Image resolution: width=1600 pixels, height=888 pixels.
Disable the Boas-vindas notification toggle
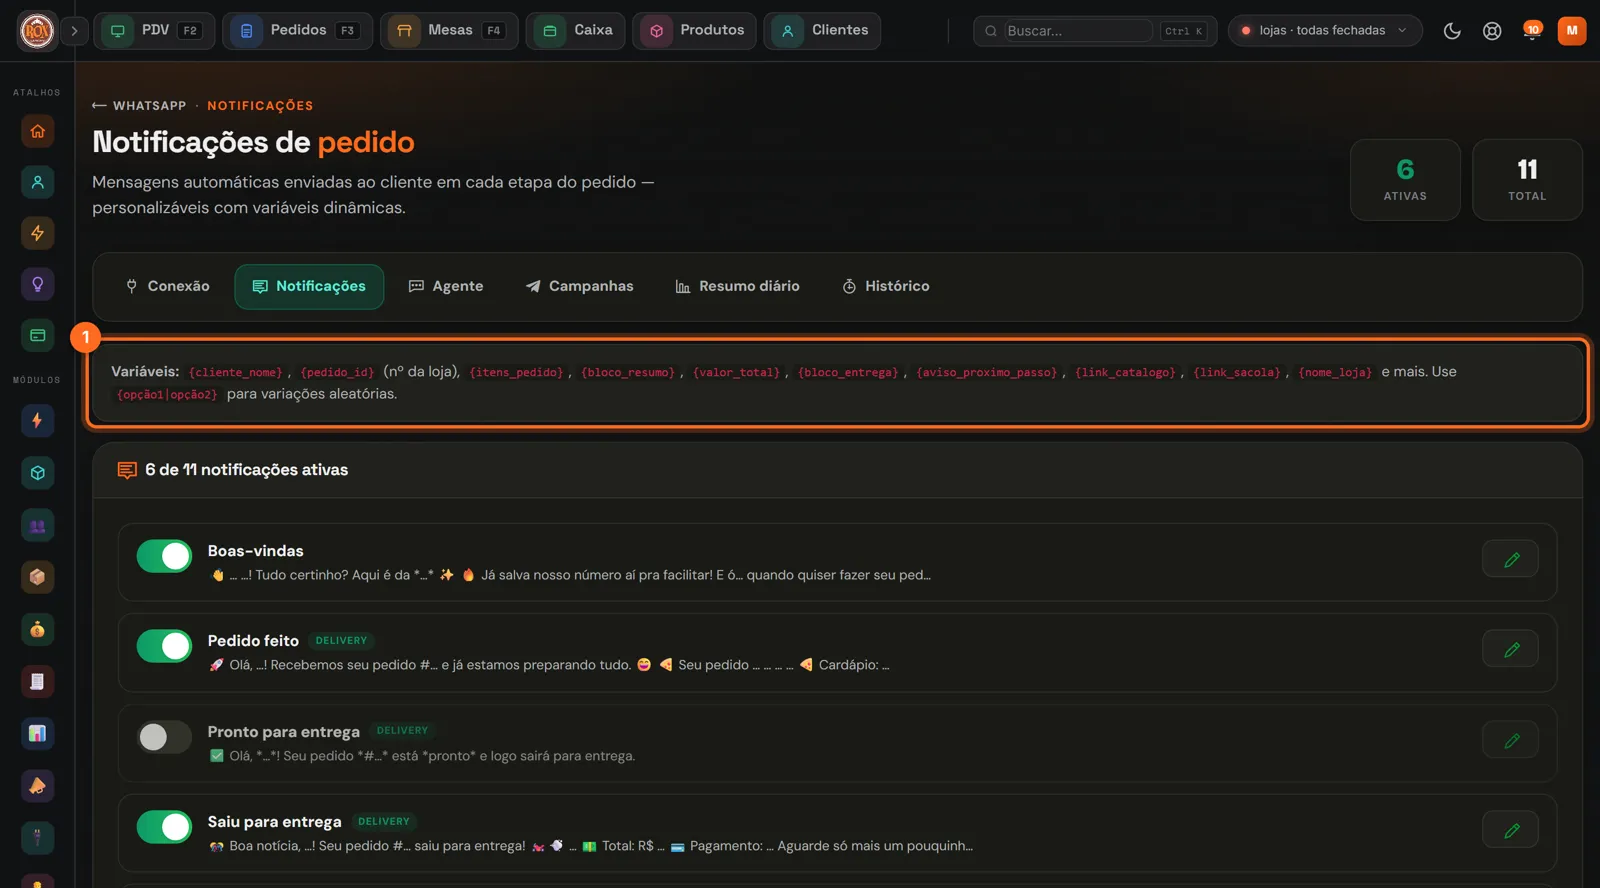tap(164, 556)
